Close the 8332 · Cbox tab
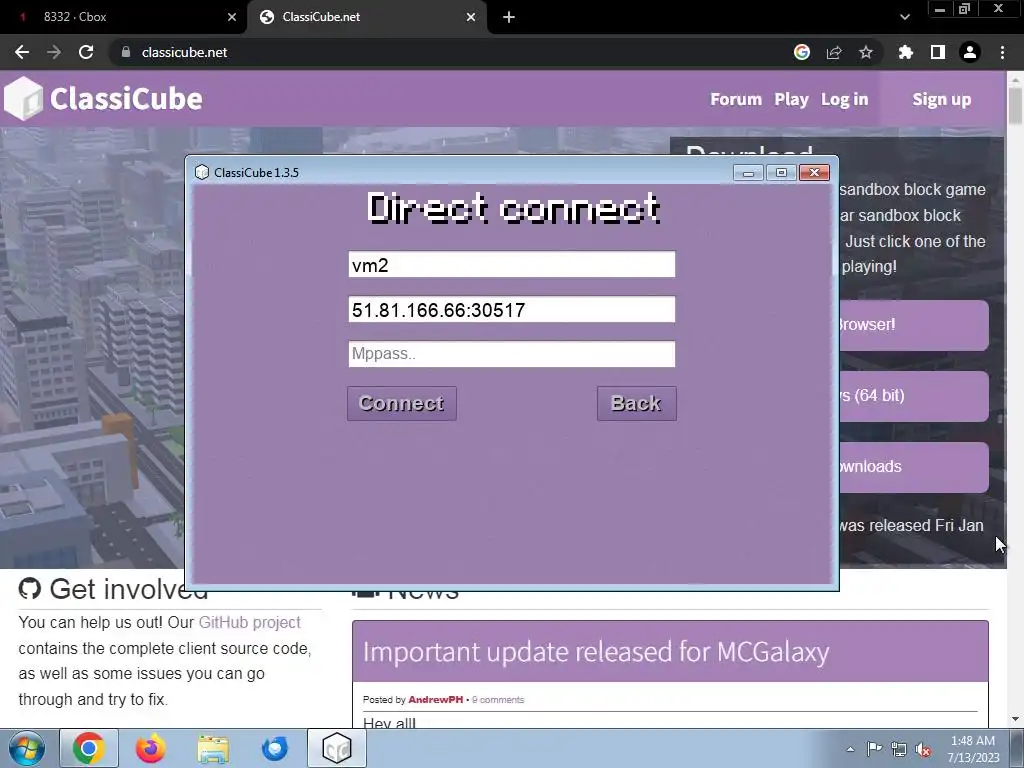 [x=232, y=17]
